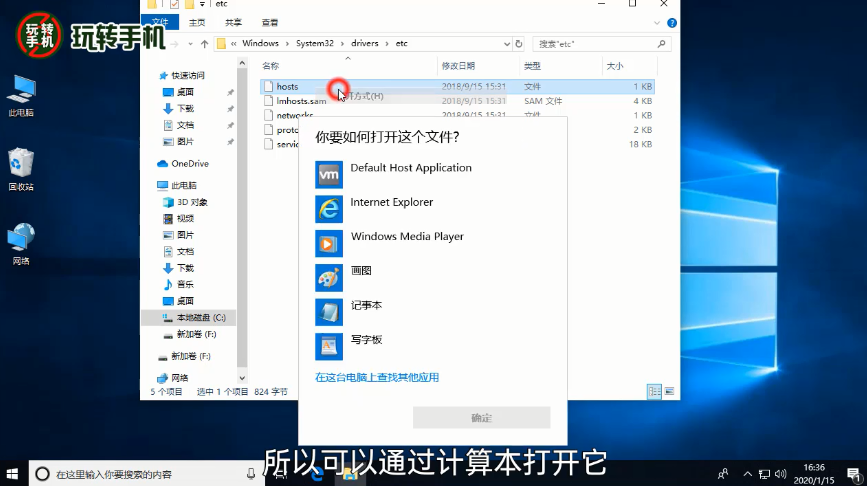Open the Windows Start menu
867x486 pixels.
(x=12, y=474)
